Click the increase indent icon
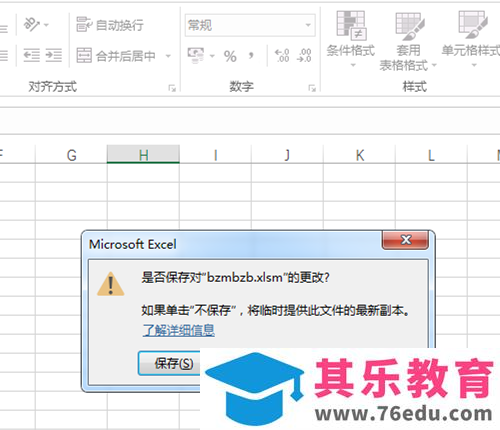 coord(54,55)
